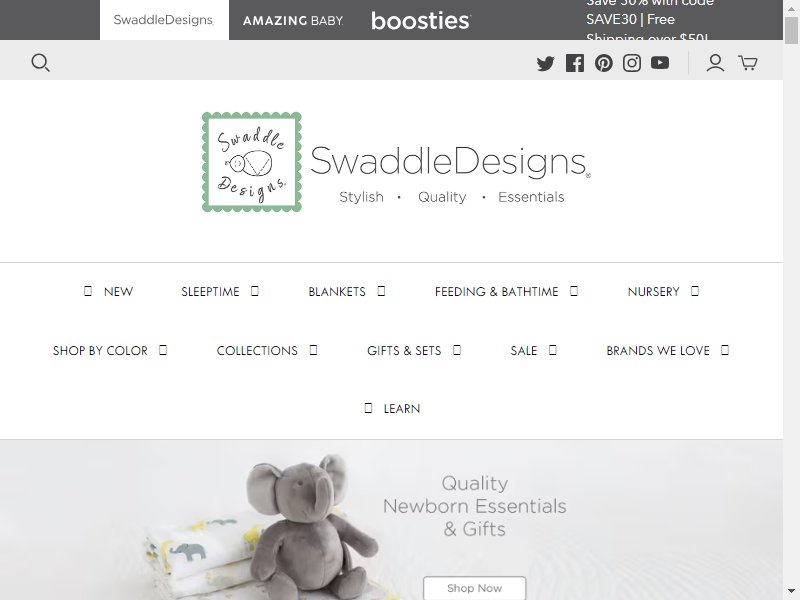Open the Sale menu item

click(524, 351)
